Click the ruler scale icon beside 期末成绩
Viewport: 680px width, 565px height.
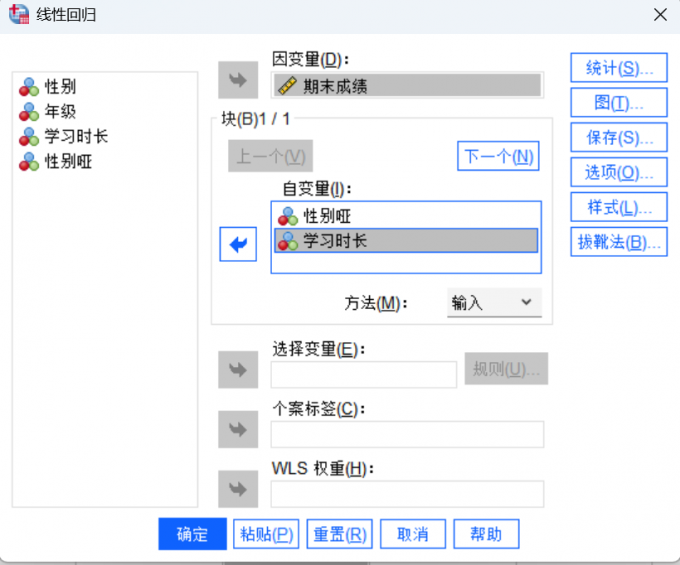(x=287, y=85)
